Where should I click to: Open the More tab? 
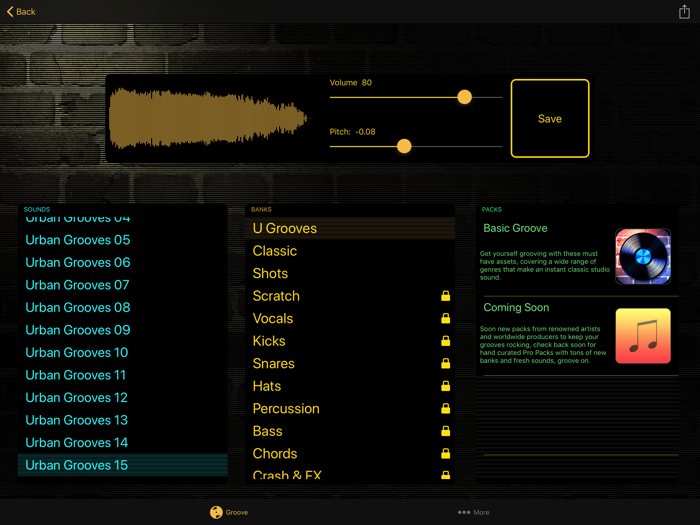pyautogui.click(x=473, y=512)
